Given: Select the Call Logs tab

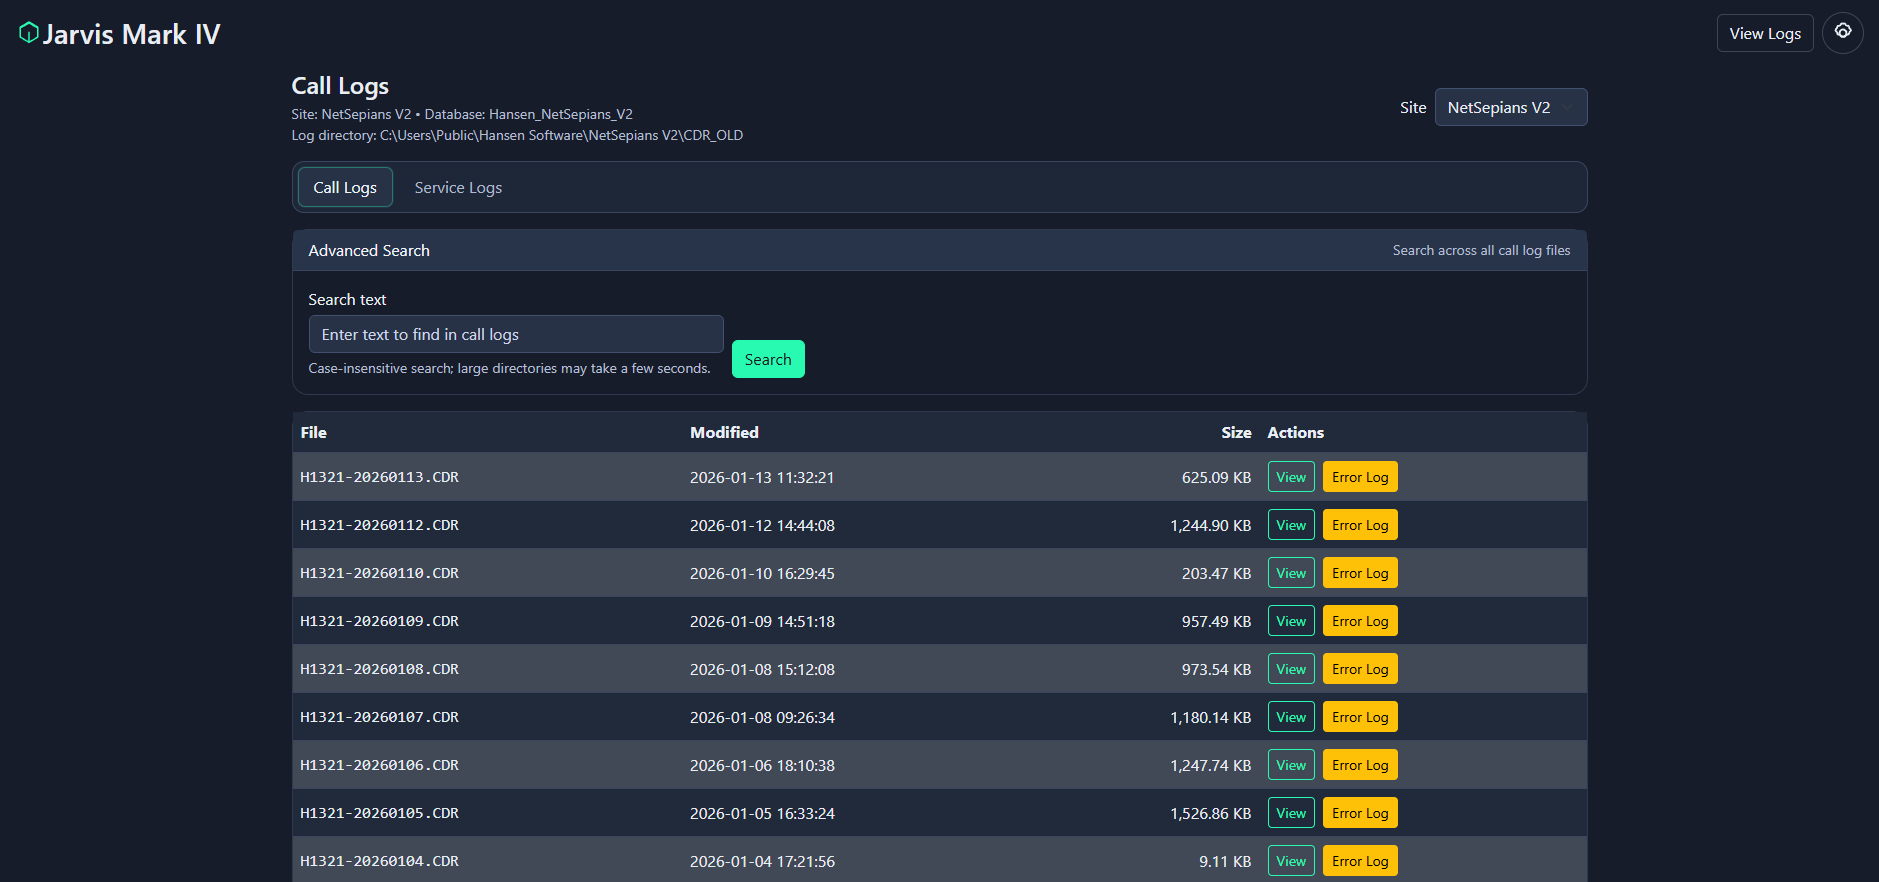Looking at the screenshot, I should pyautogui.click(x=345, y=188).
